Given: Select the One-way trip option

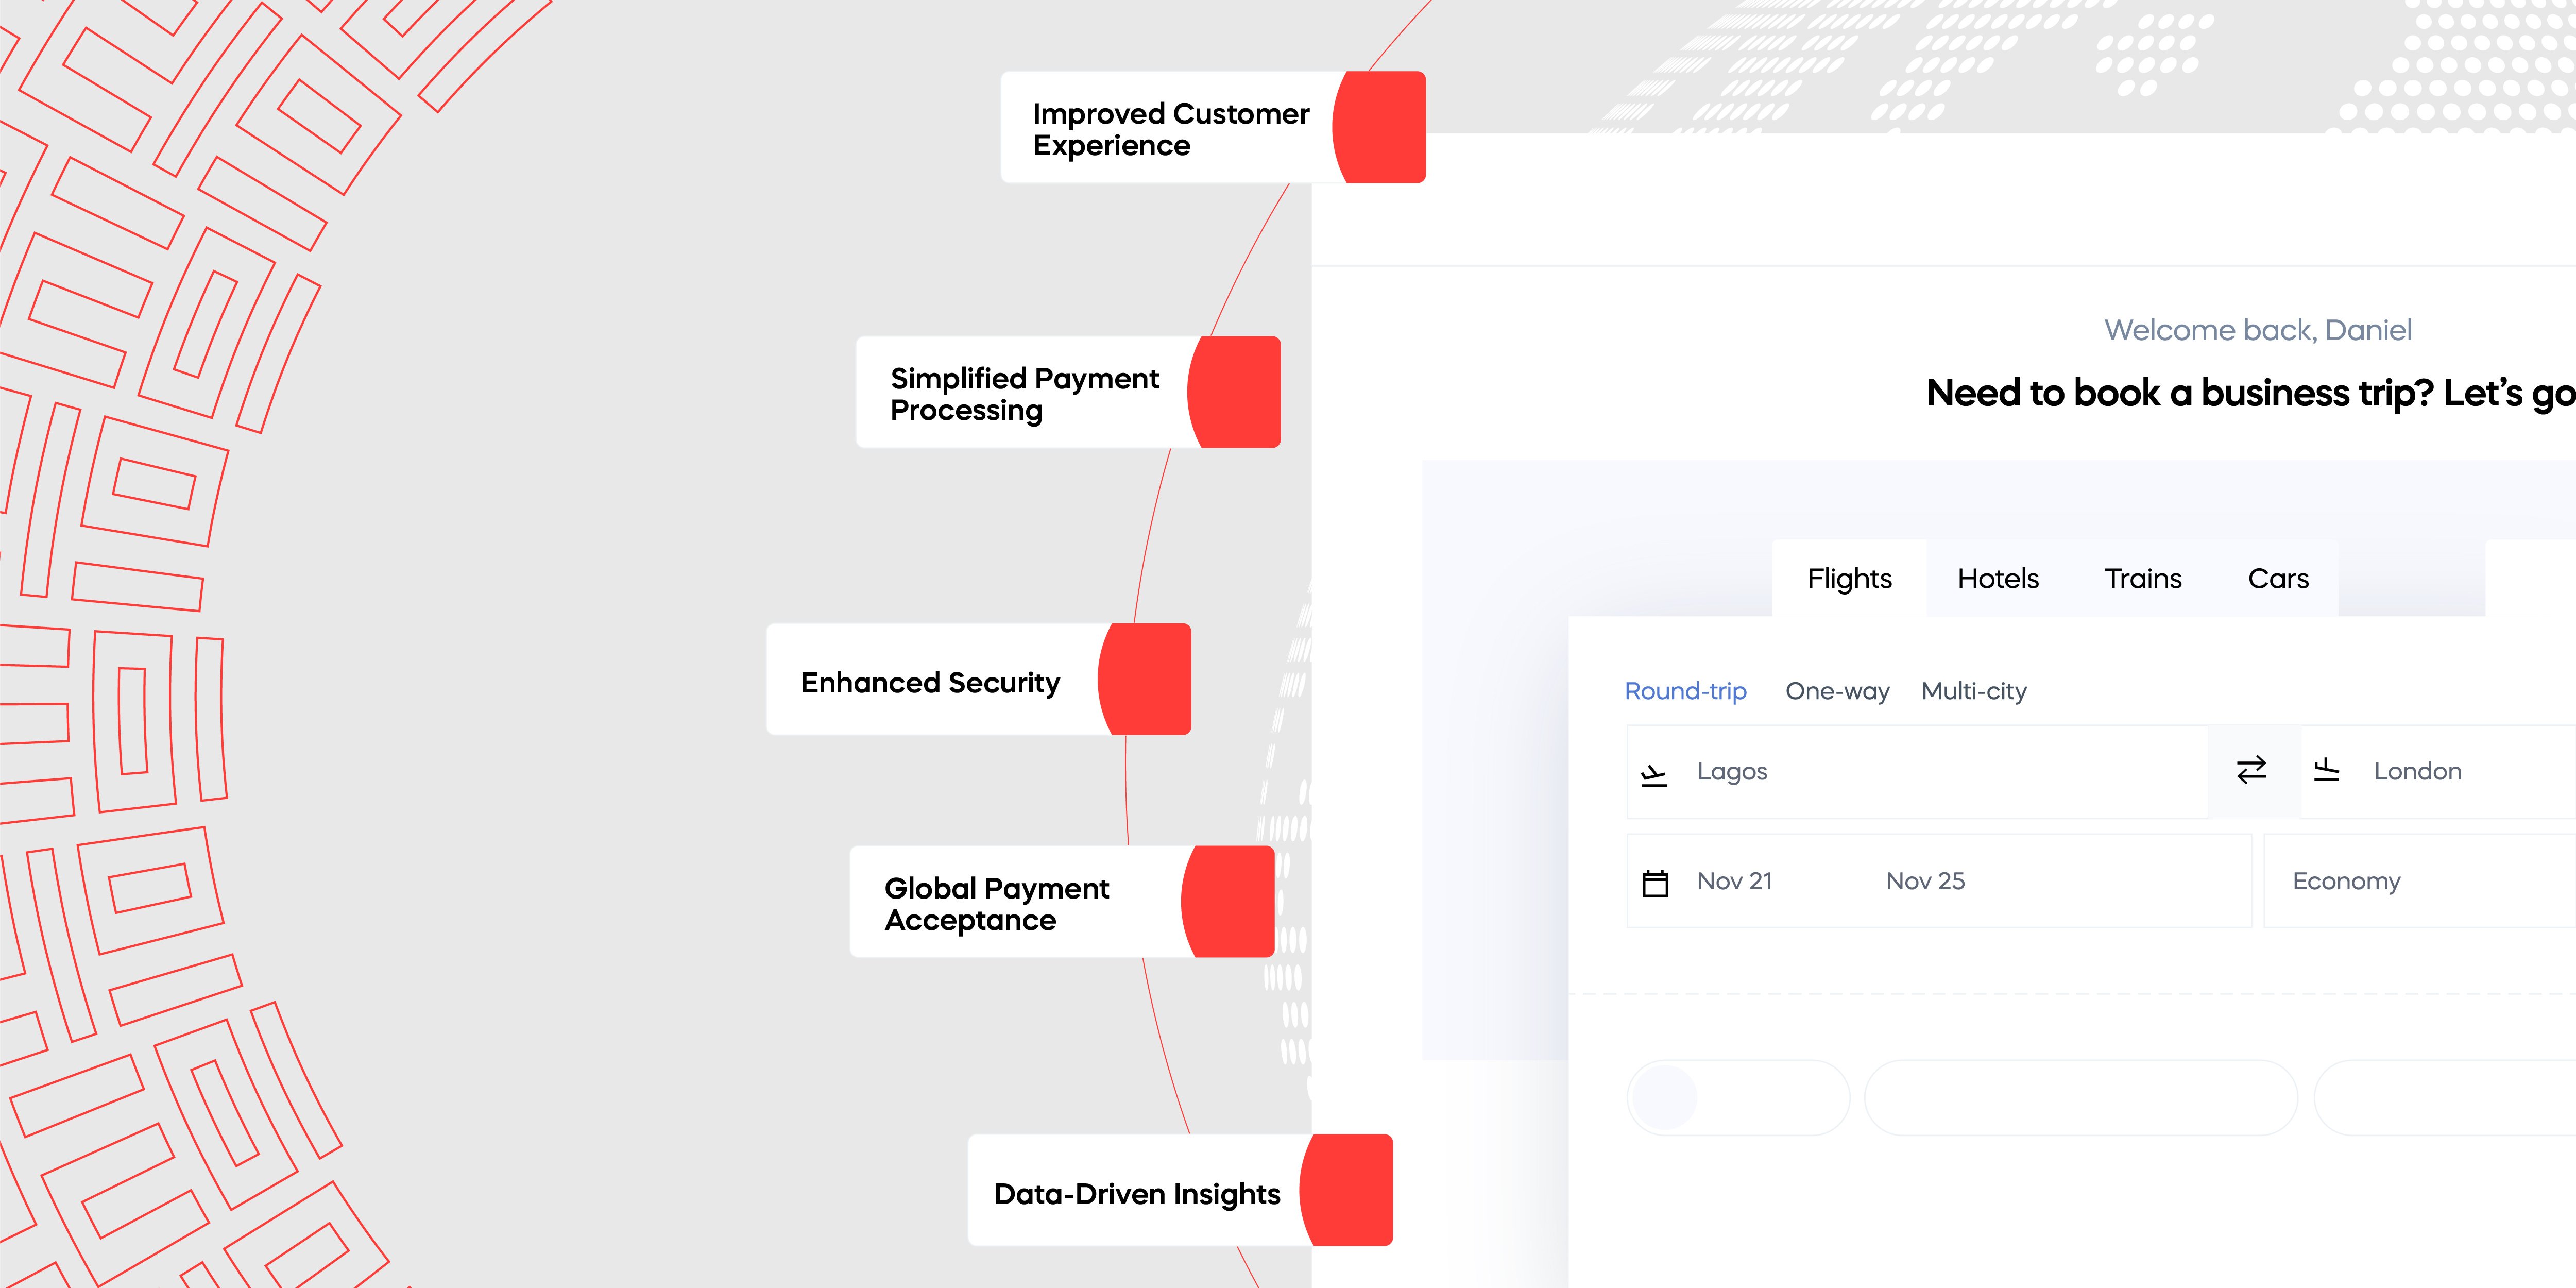Looking at the screenshot, I should pos(1837,691).
